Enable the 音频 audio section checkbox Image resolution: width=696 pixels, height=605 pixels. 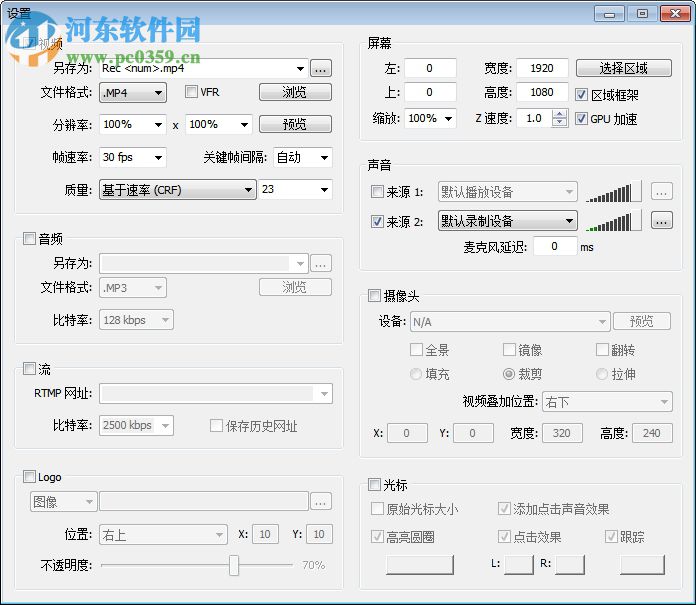point(29,239)
